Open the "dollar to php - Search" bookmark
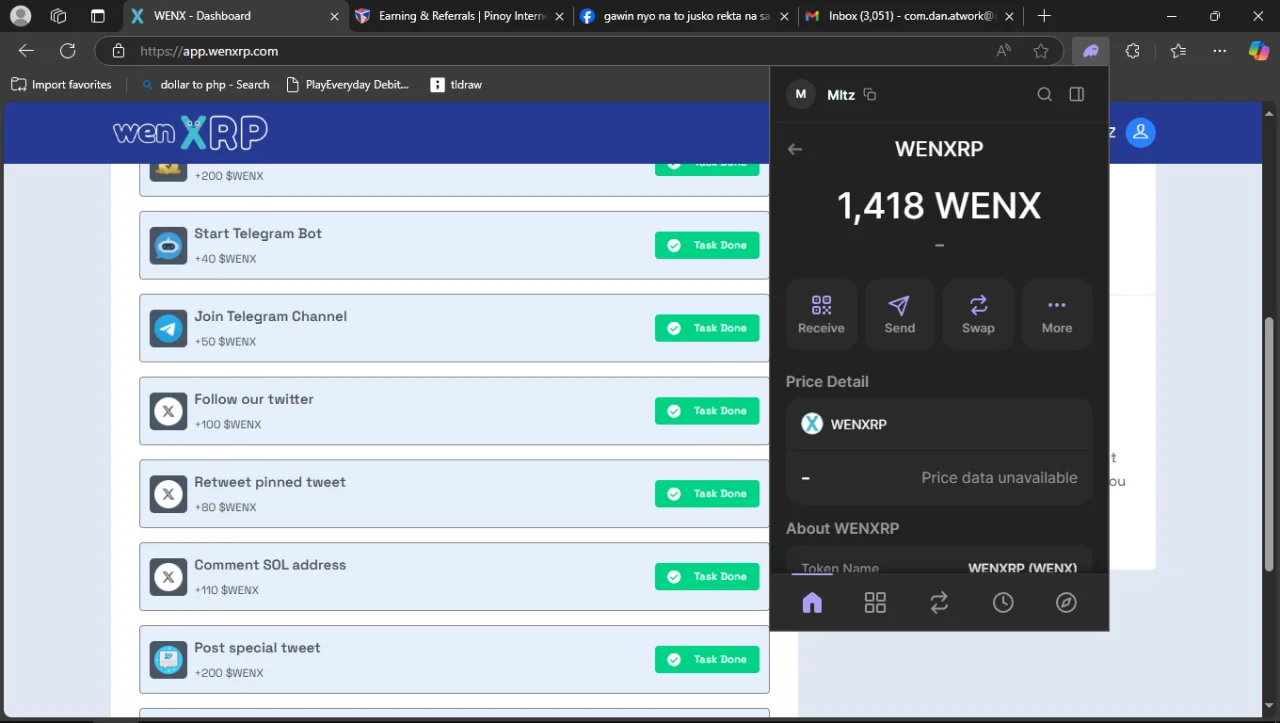1280x723 pixels. pyautogui.click(x=205, y=85)
